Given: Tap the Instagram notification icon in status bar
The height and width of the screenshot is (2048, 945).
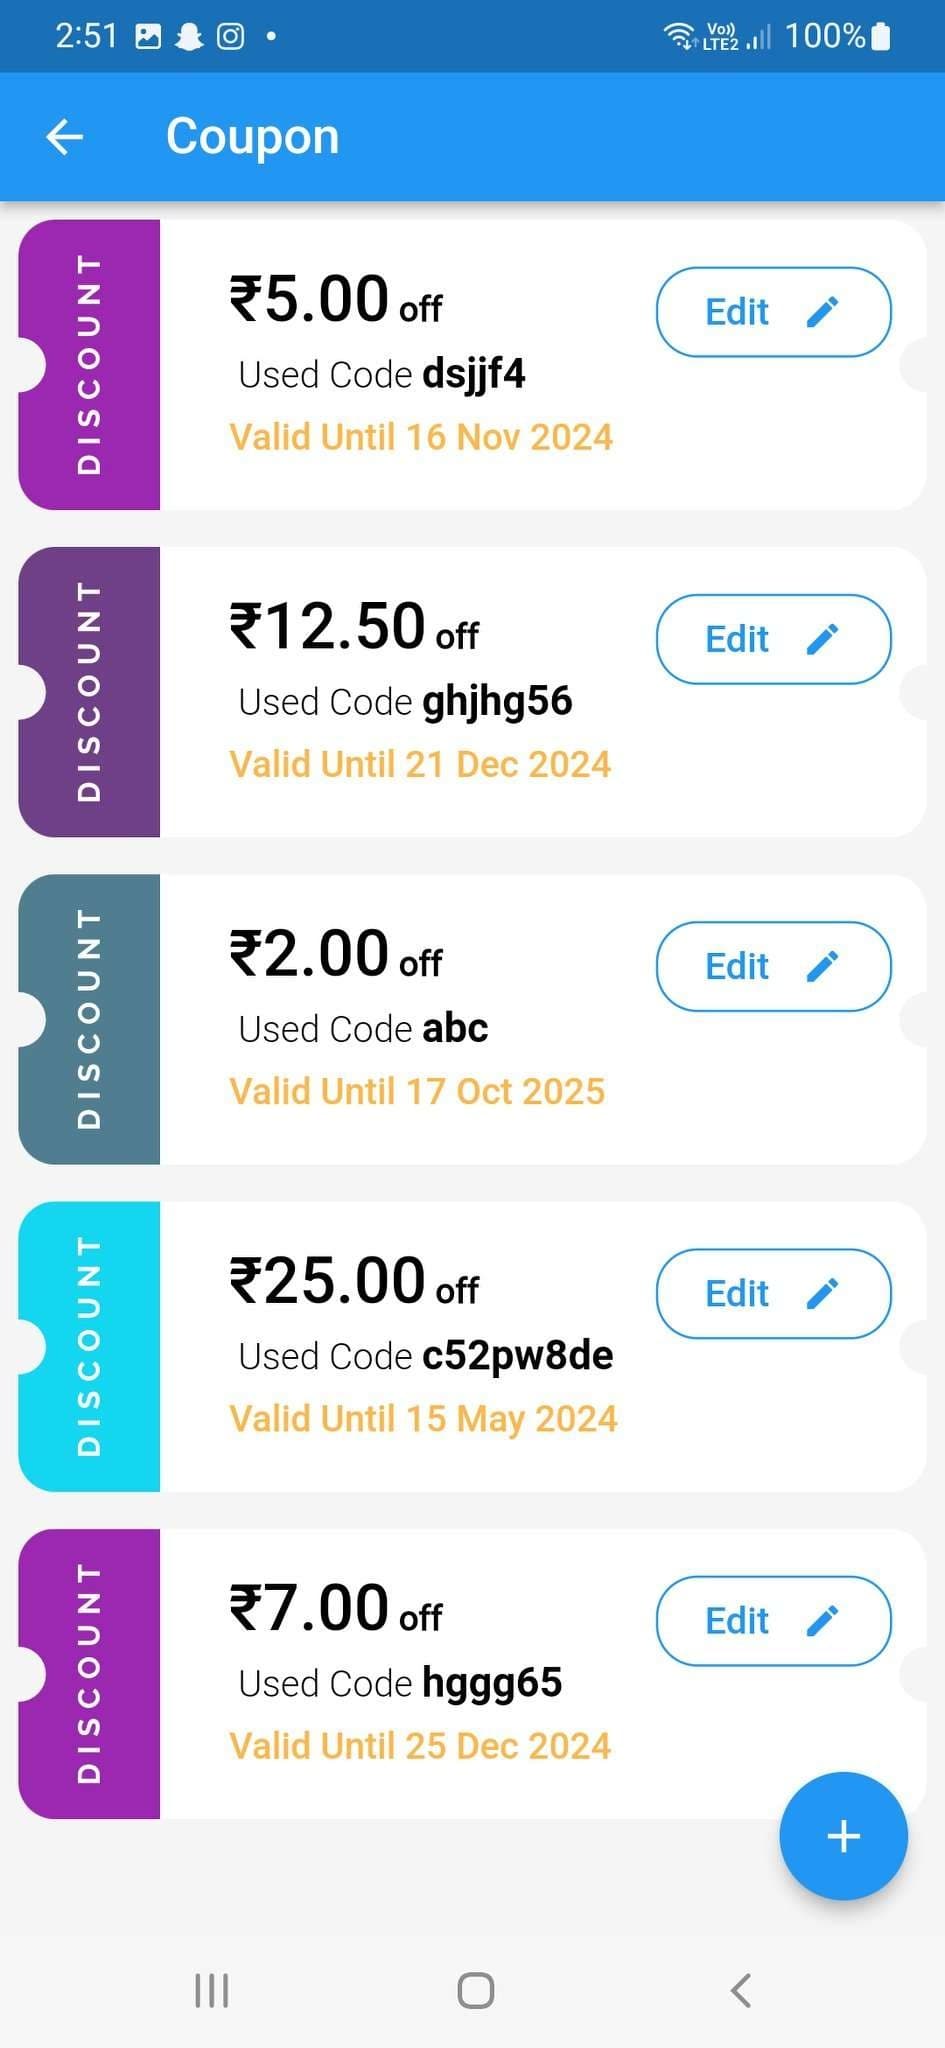Looking at the screenshot, I should tap(231, 37).
